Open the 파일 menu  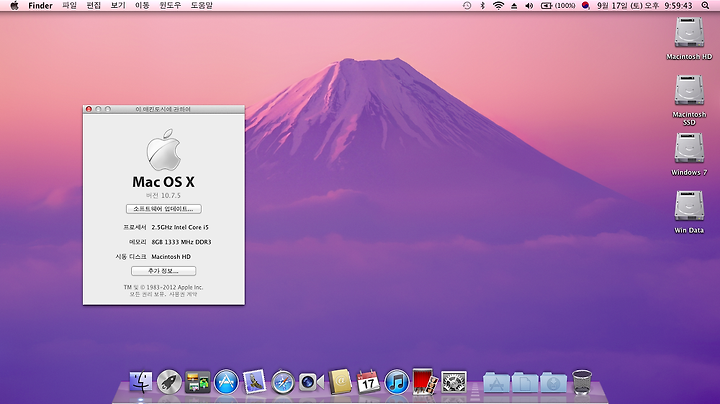(x=69, y=6)
